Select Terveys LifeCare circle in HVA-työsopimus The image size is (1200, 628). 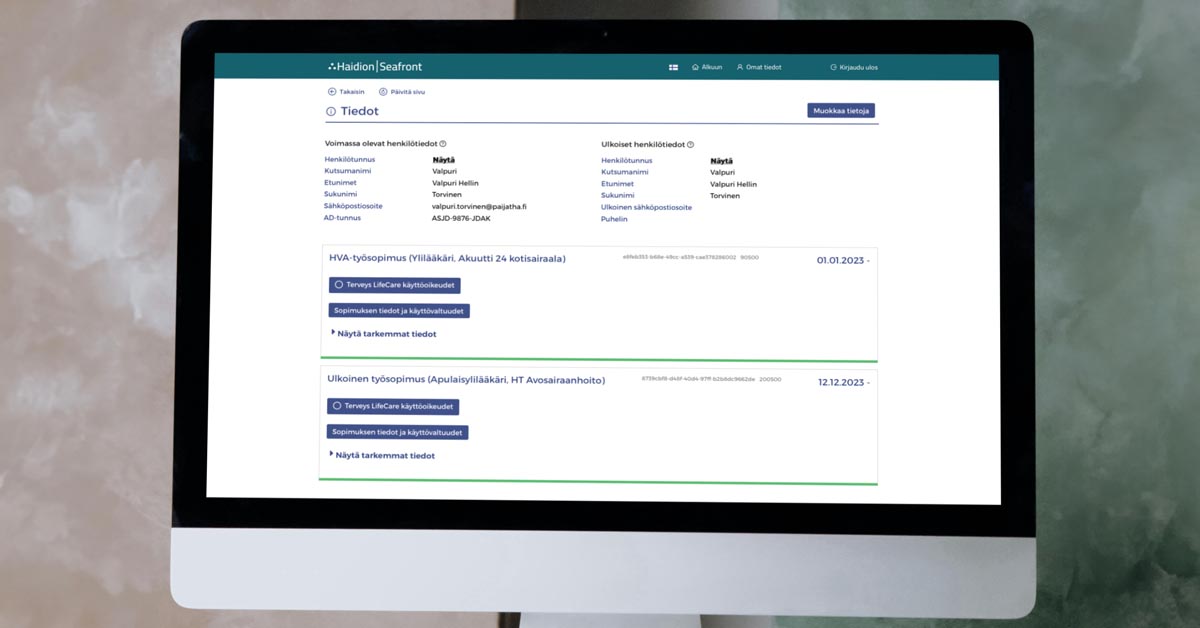click(x=339, y=285)
